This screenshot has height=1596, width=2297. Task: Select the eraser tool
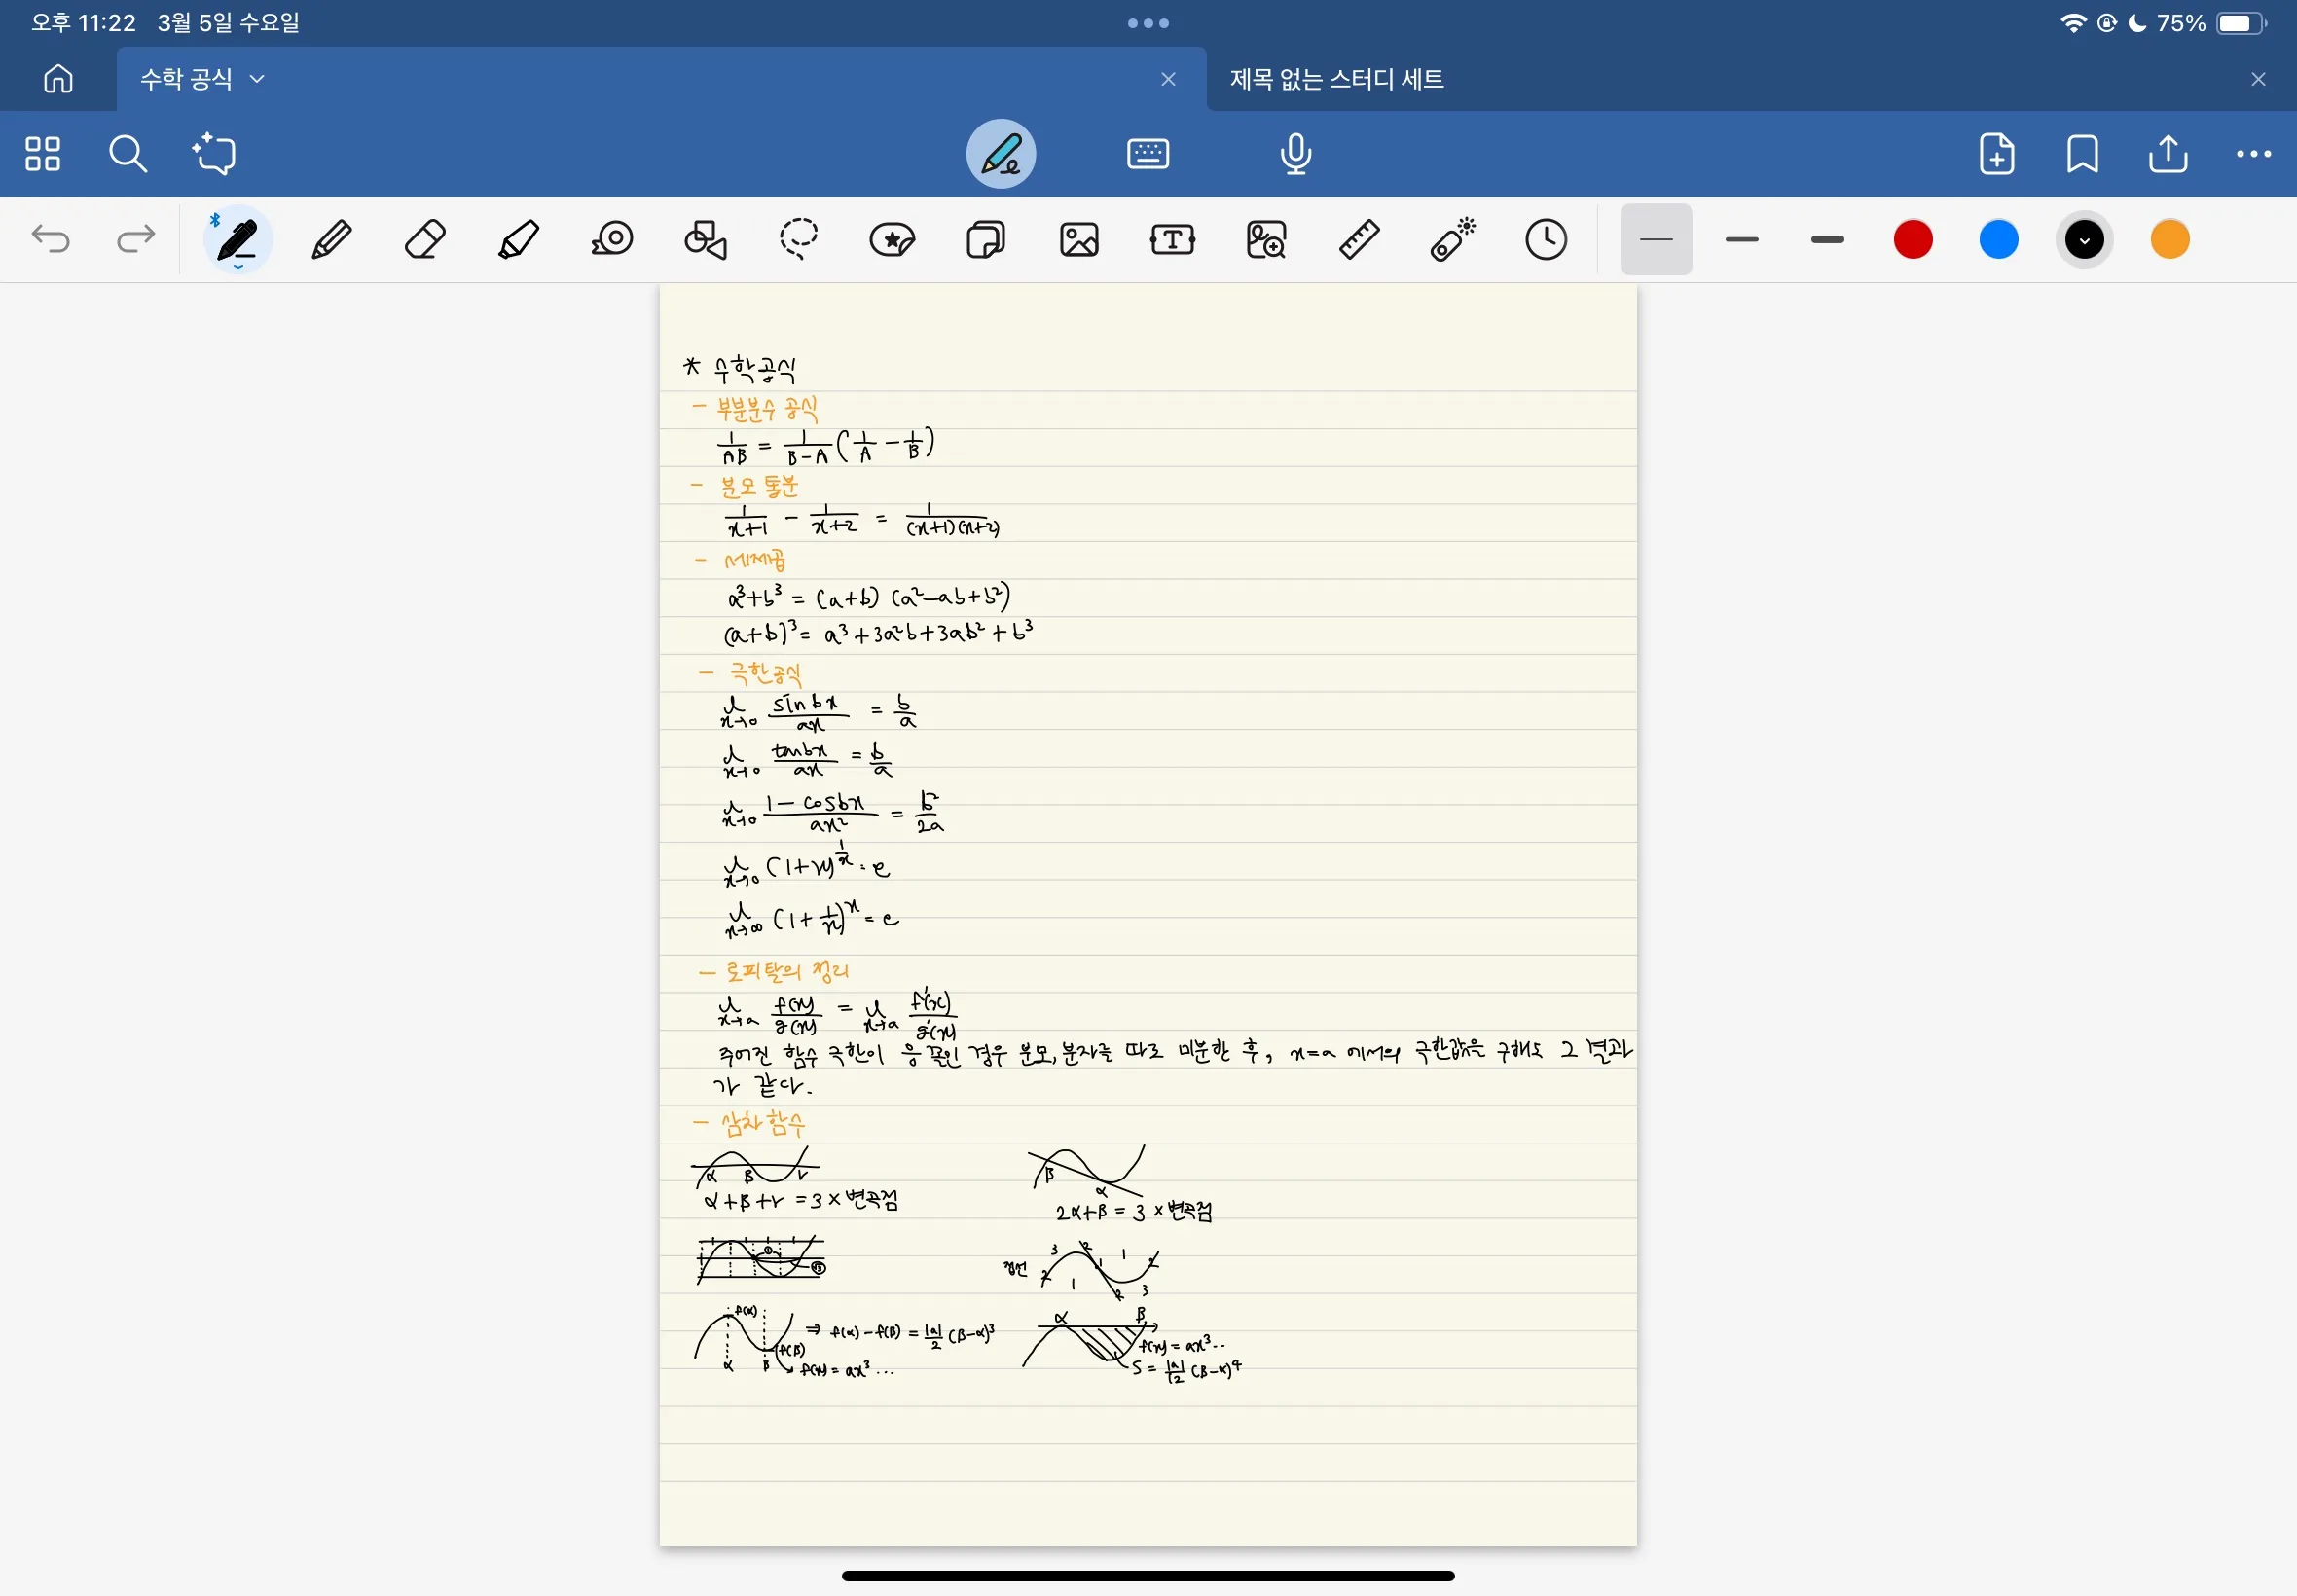tap(425, 240)
